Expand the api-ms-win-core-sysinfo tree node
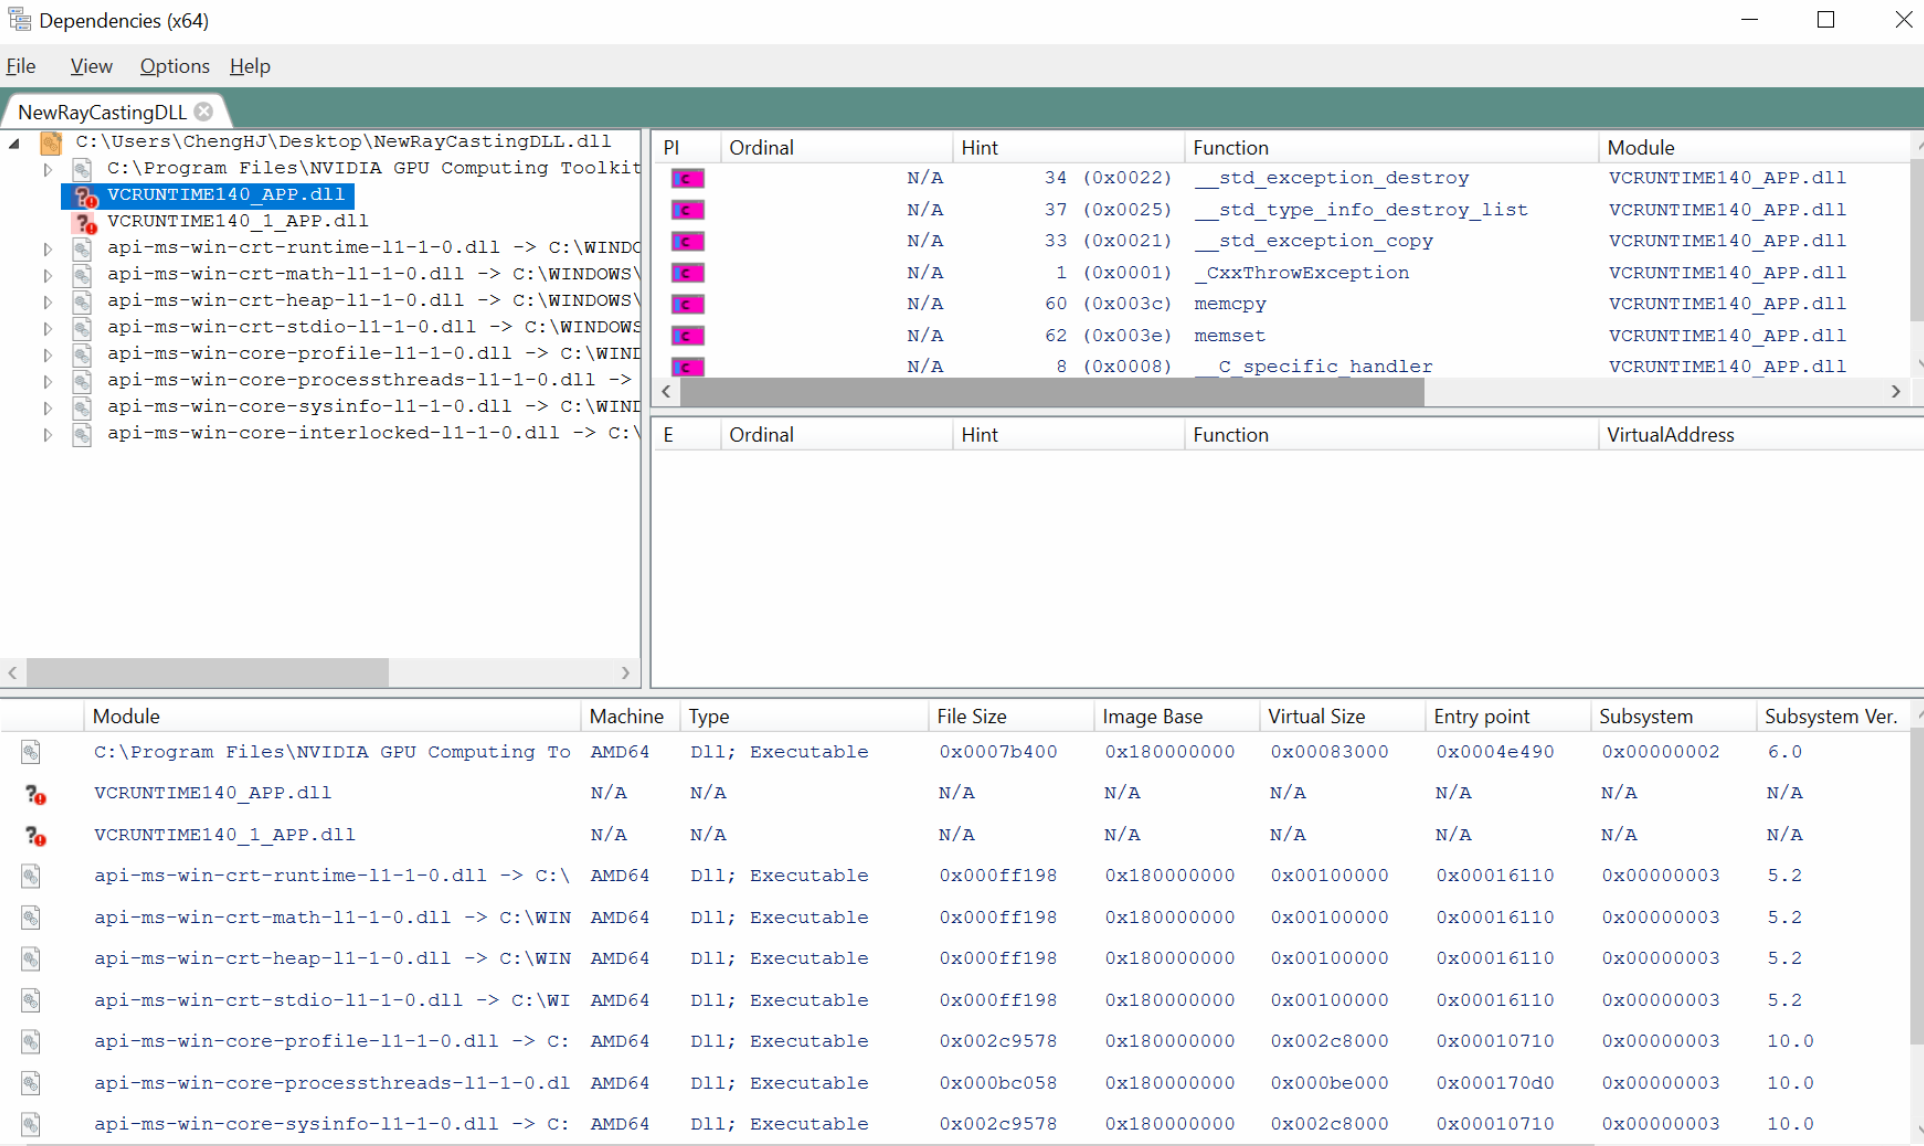This screenshot has width=1924, height=1146. click(47, 407)
